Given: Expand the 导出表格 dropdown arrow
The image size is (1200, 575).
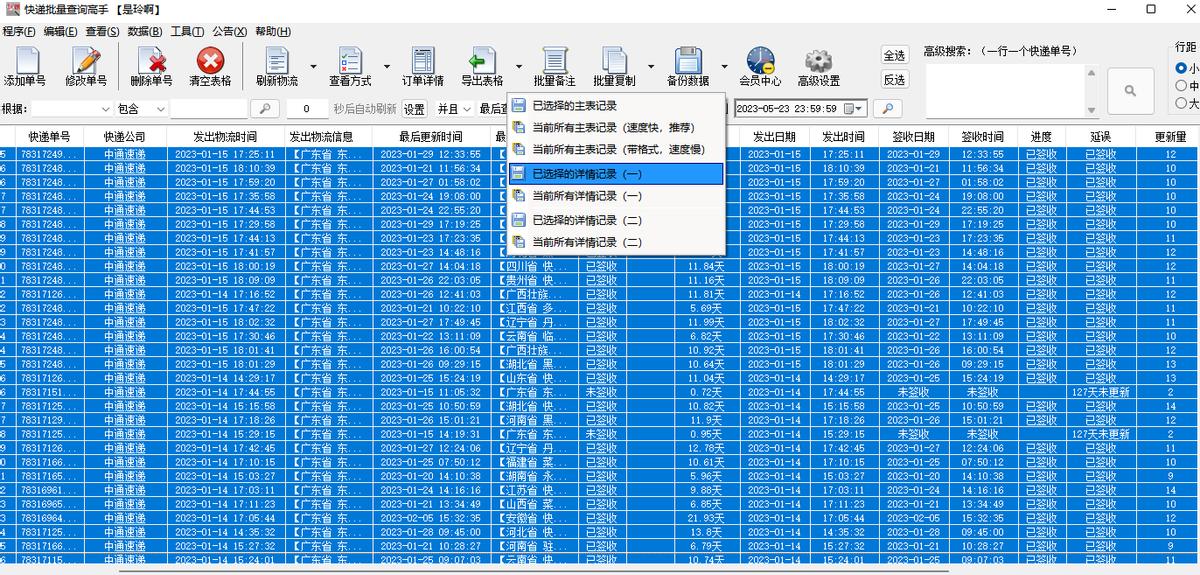Looking at the screenshot, I should pyautogui.click(x=518, y=68).
